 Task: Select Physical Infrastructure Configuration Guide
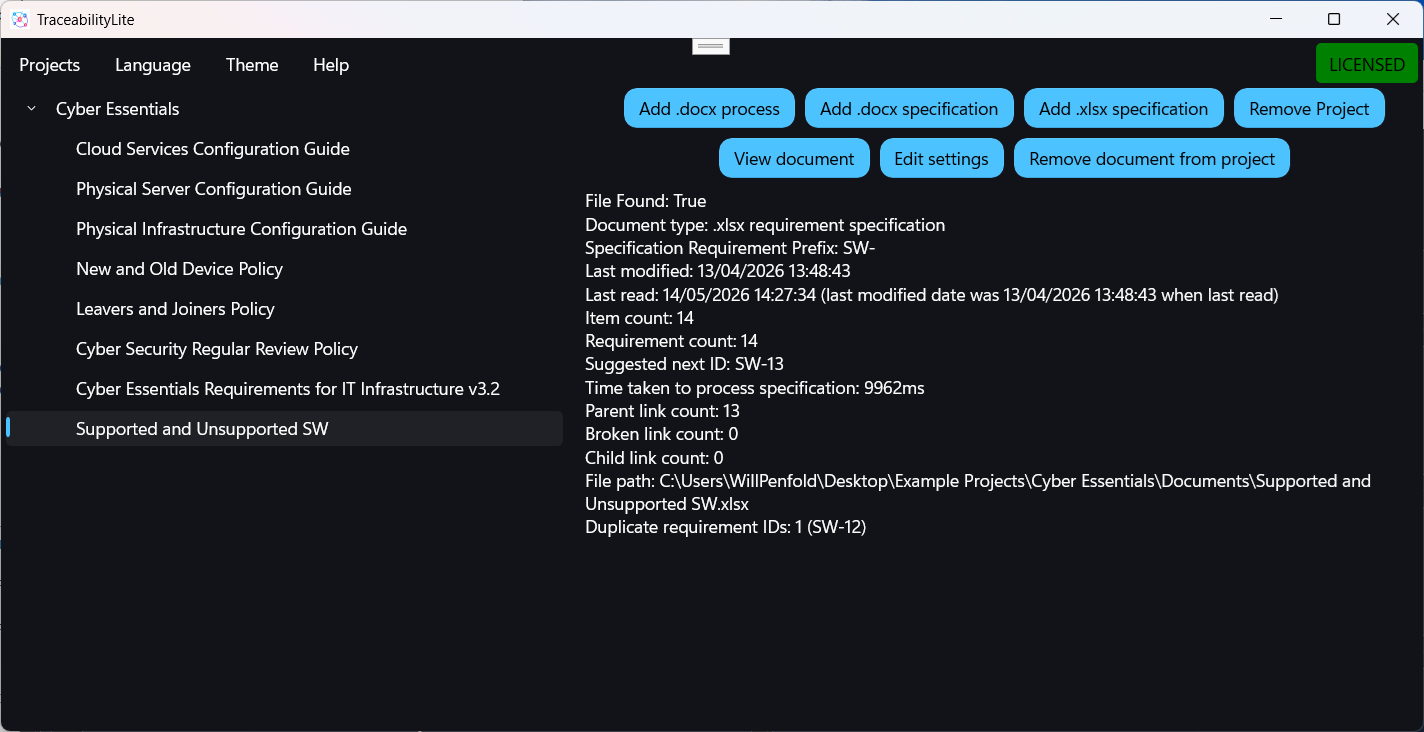click(241, 229)
